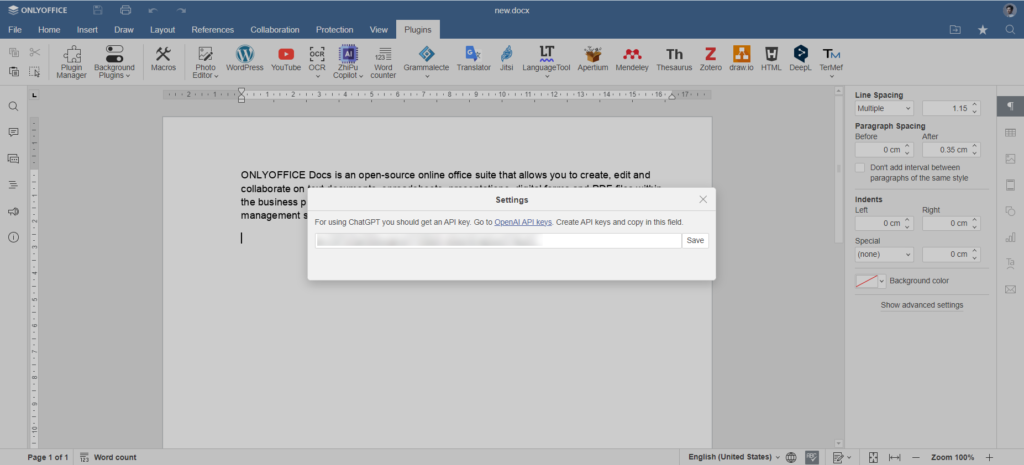Launch the WordPress plugin
The width and height of the screenshot is (1024, 465).
[244, 58]
